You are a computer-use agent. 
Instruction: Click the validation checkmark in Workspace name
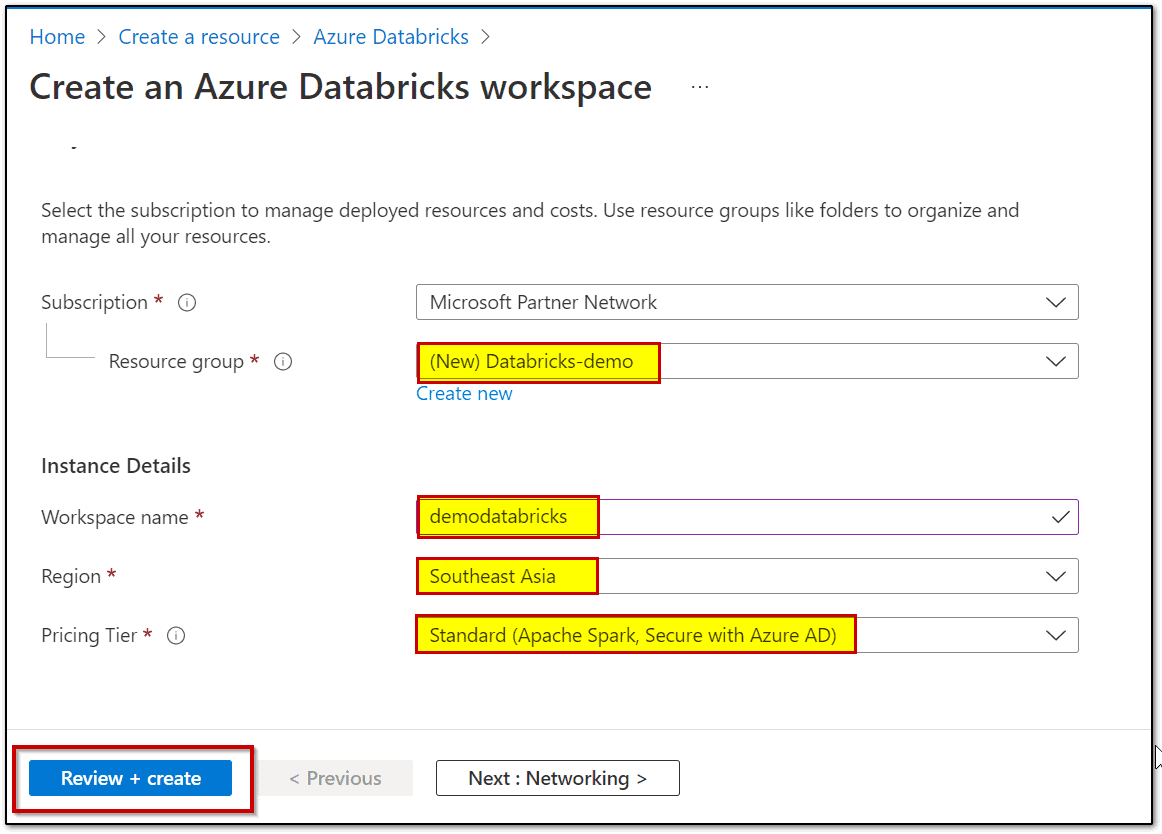pos(1060,517)
